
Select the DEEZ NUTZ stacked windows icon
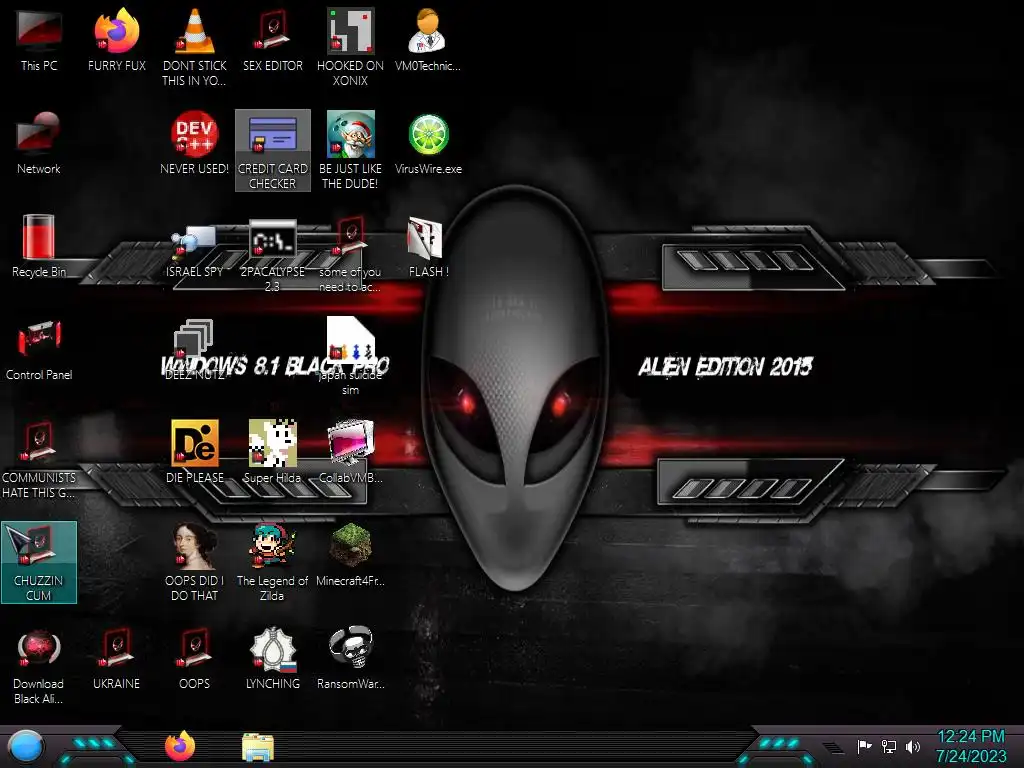(195, 349)
